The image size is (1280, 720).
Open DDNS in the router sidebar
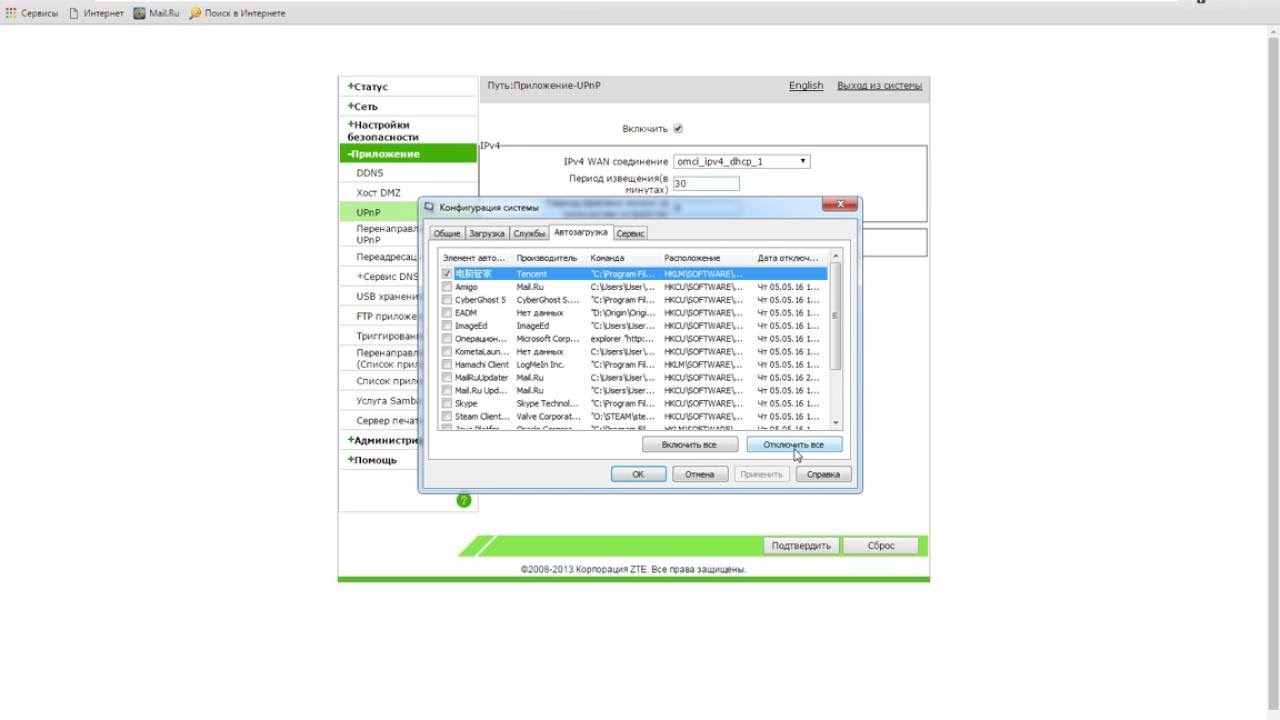coord(370,173)
